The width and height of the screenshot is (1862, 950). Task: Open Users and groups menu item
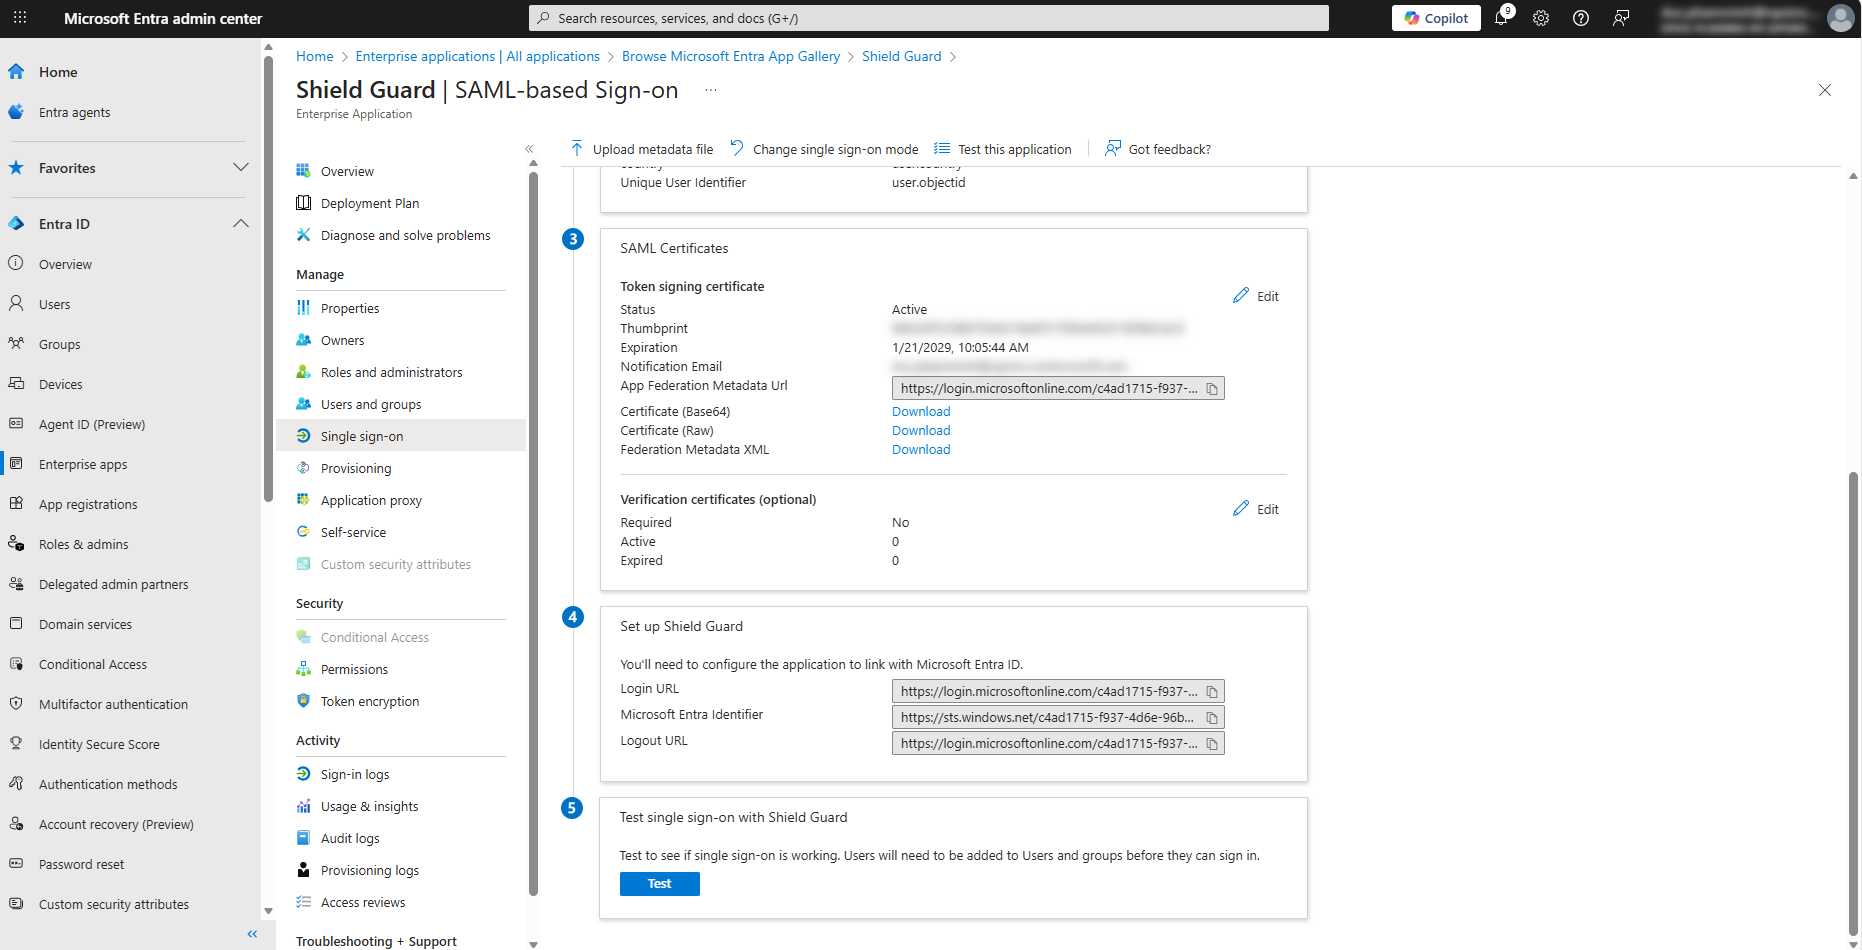point(371,405)
